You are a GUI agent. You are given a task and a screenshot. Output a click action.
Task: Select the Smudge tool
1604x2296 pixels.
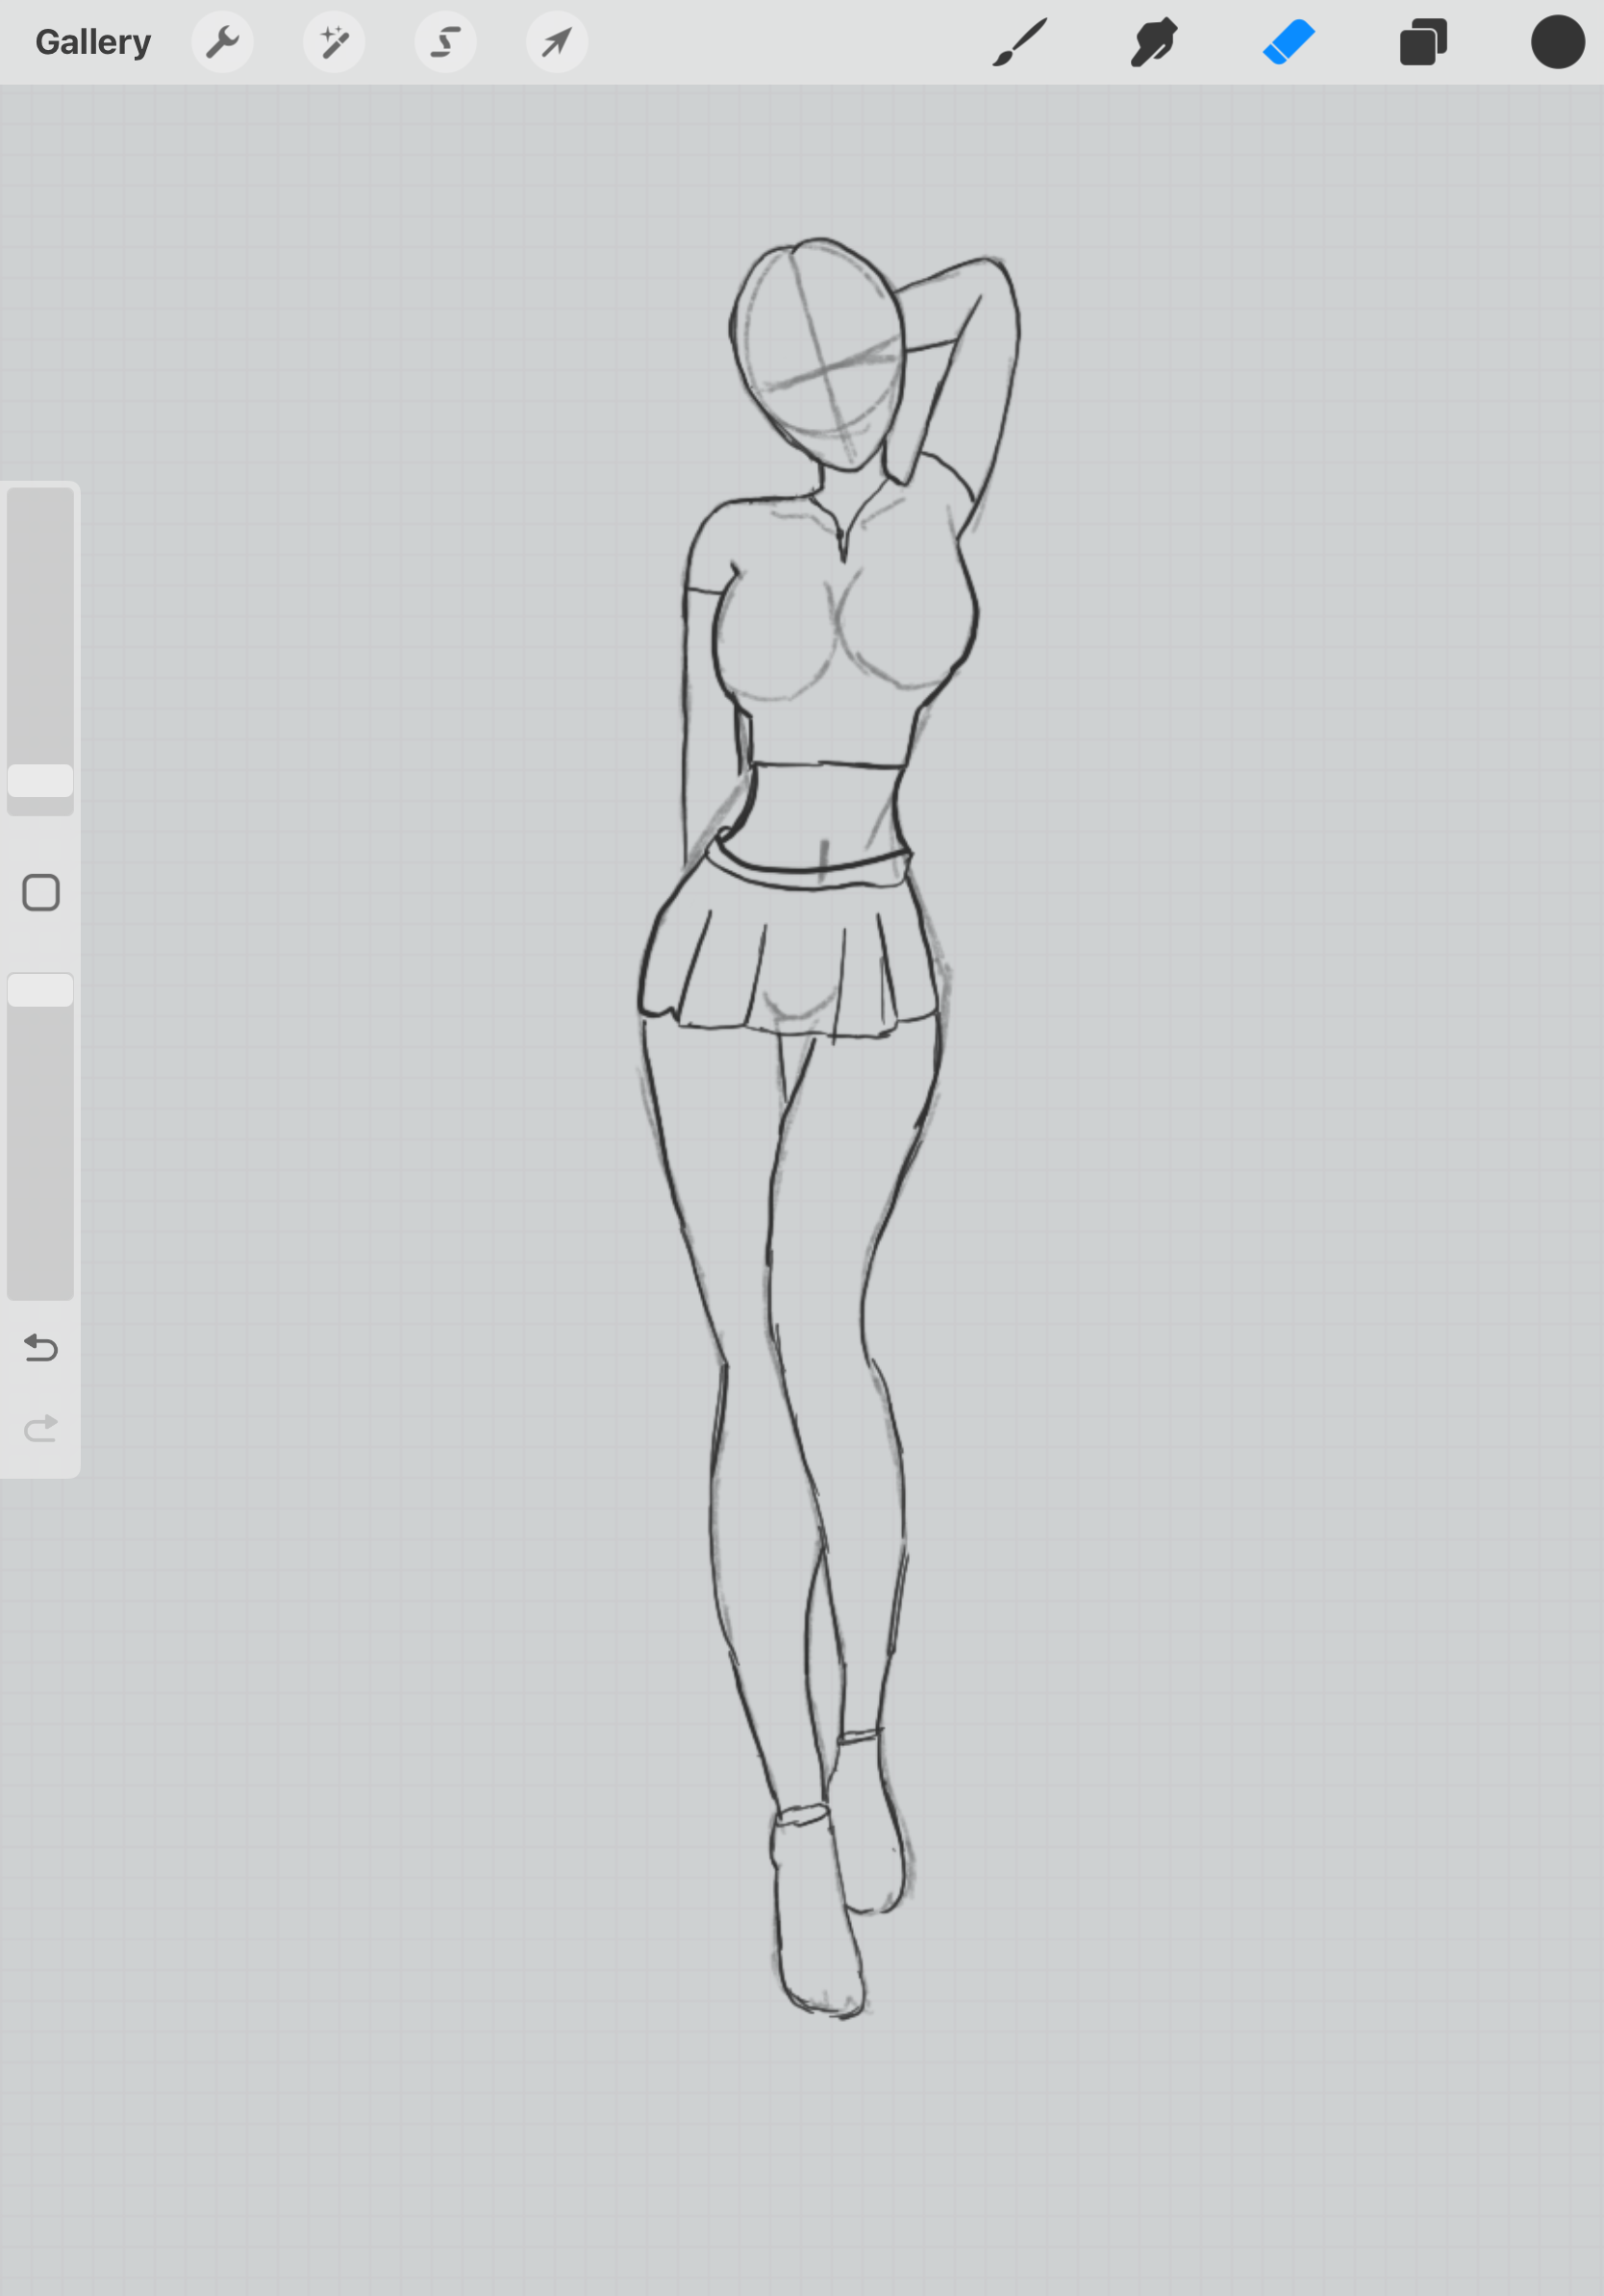pyautogui.click(x=1154, y=42)
